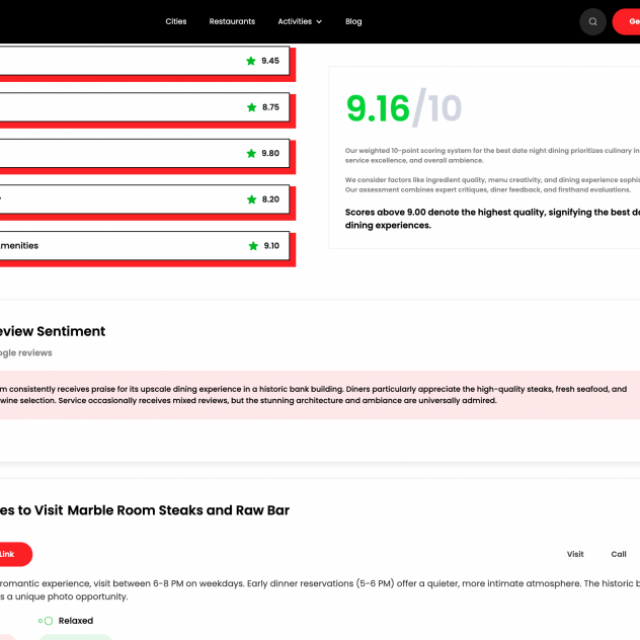Click the Visit link
640x640 pixels.
pos(575,554)
